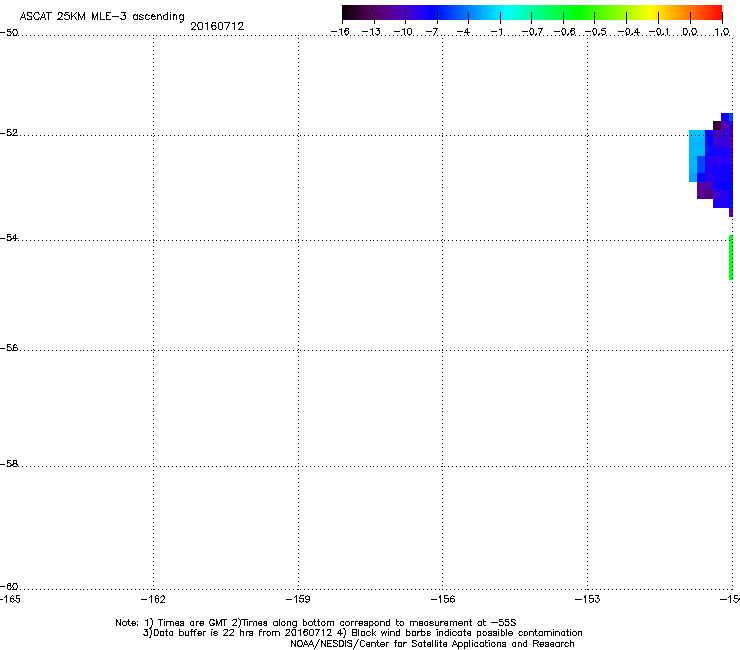Click the -159 longitude axis label

point(298,599)
